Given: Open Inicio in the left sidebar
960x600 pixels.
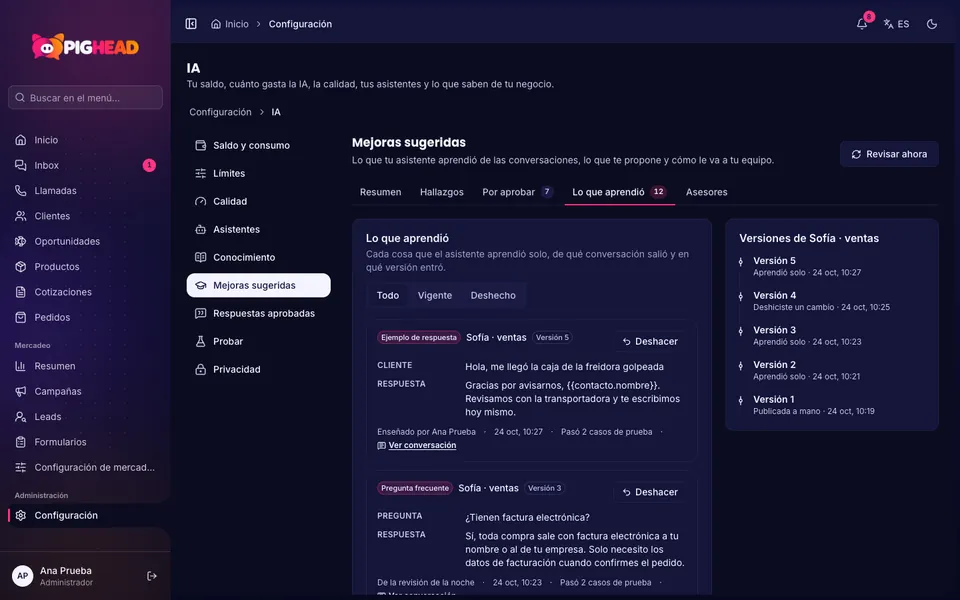Looking at the screenshot, I should pos(85,140).
